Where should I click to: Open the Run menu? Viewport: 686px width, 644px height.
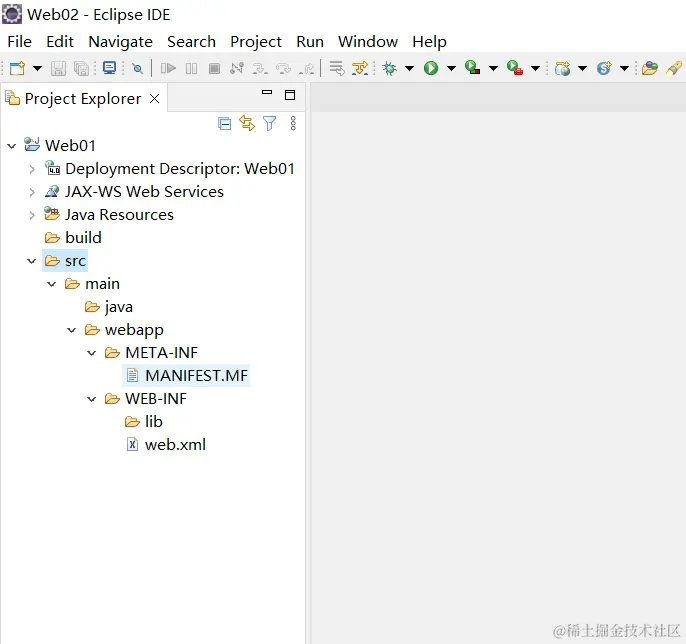tap(310, 42)
